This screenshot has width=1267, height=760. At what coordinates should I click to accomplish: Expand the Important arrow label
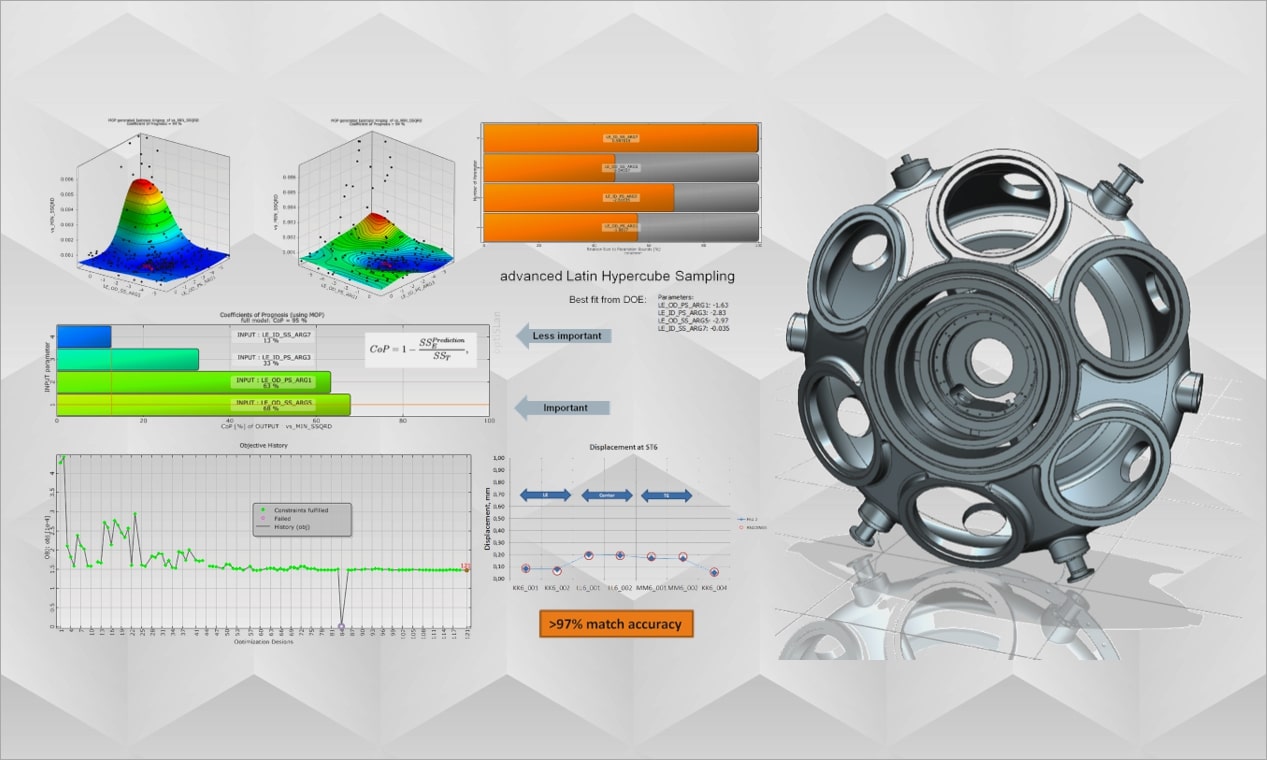point(560,408)
